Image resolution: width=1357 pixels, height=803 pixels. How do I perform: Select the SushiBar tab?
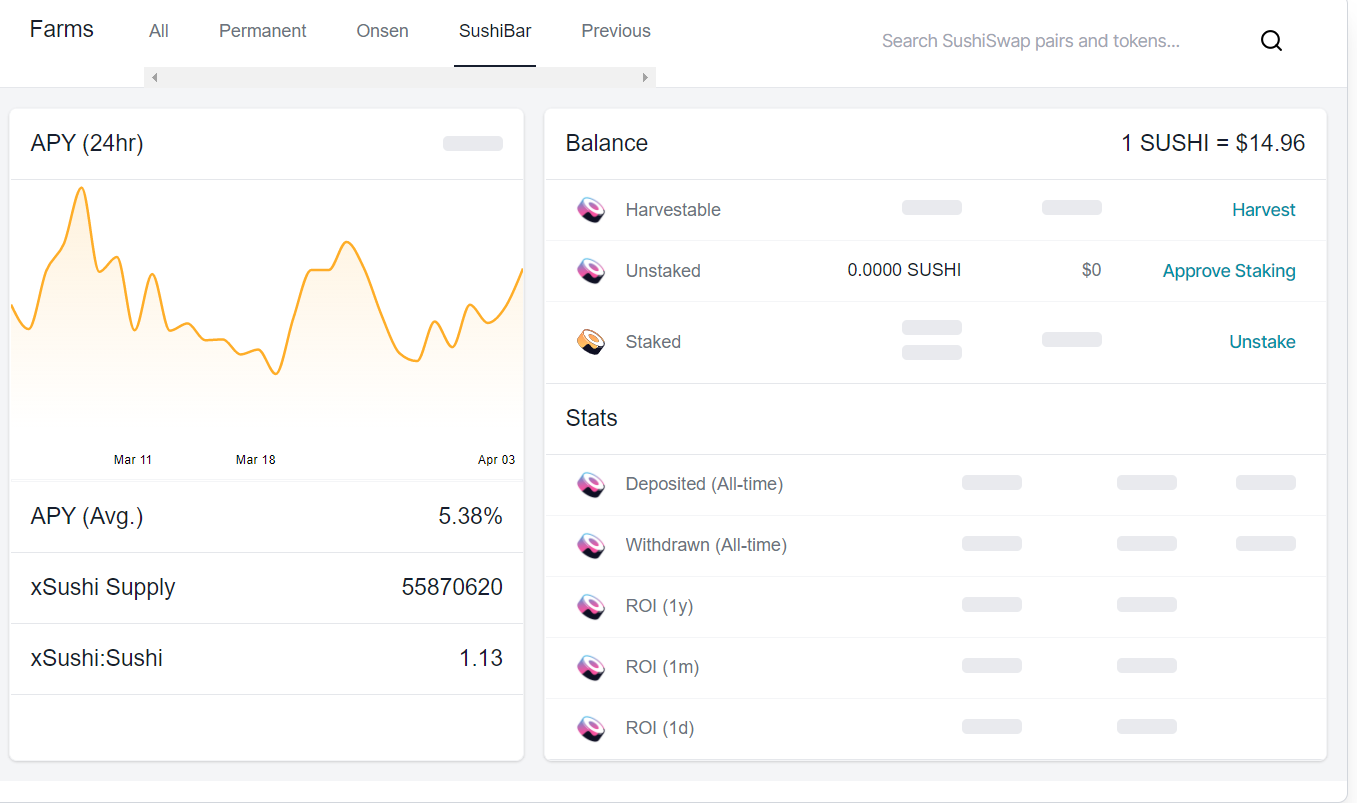pyautogui.click(x=495, y=31)
